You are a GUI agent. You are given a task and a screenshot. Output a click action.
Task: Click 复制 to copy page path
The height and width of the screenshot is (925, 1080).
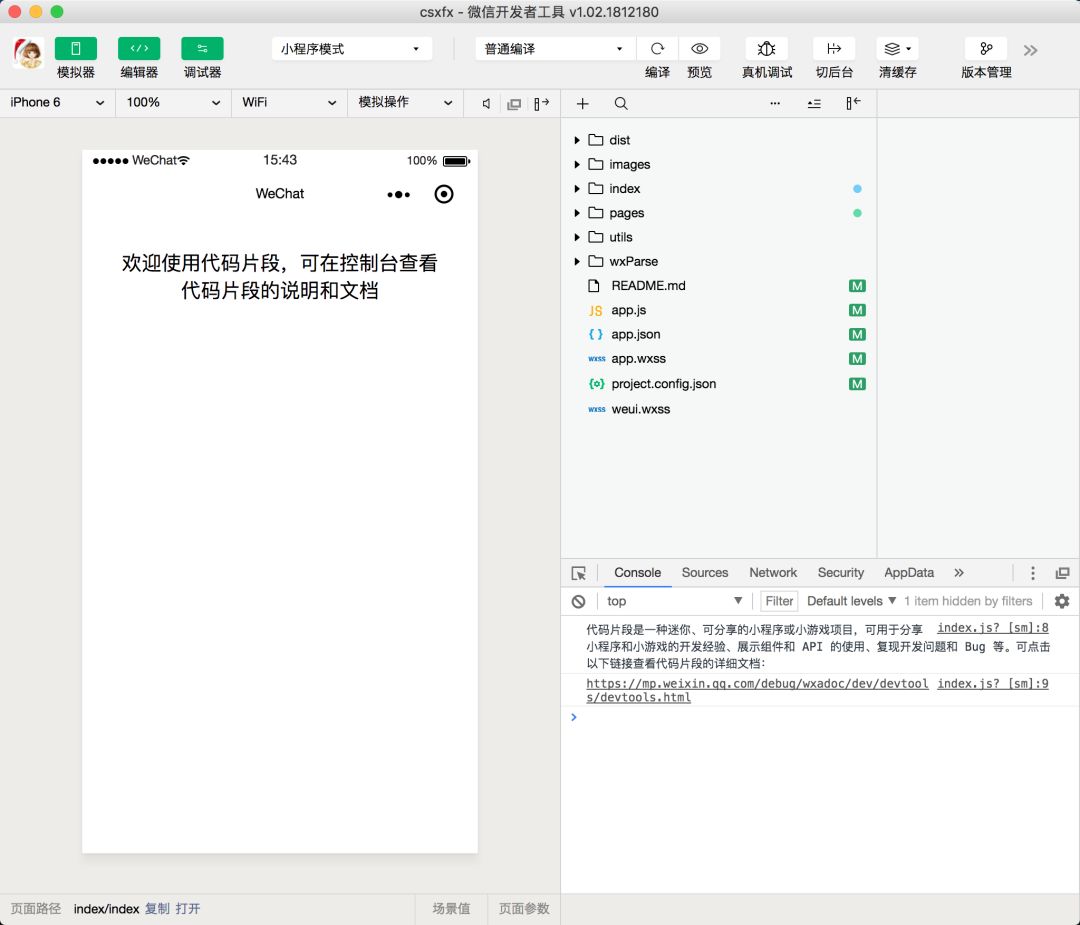point(157,908)
